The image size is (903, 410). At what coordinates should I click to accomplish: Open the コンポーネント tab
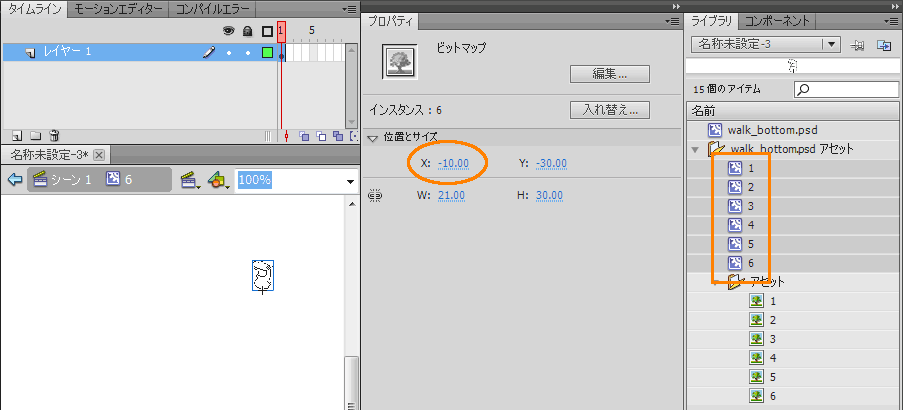777,20
